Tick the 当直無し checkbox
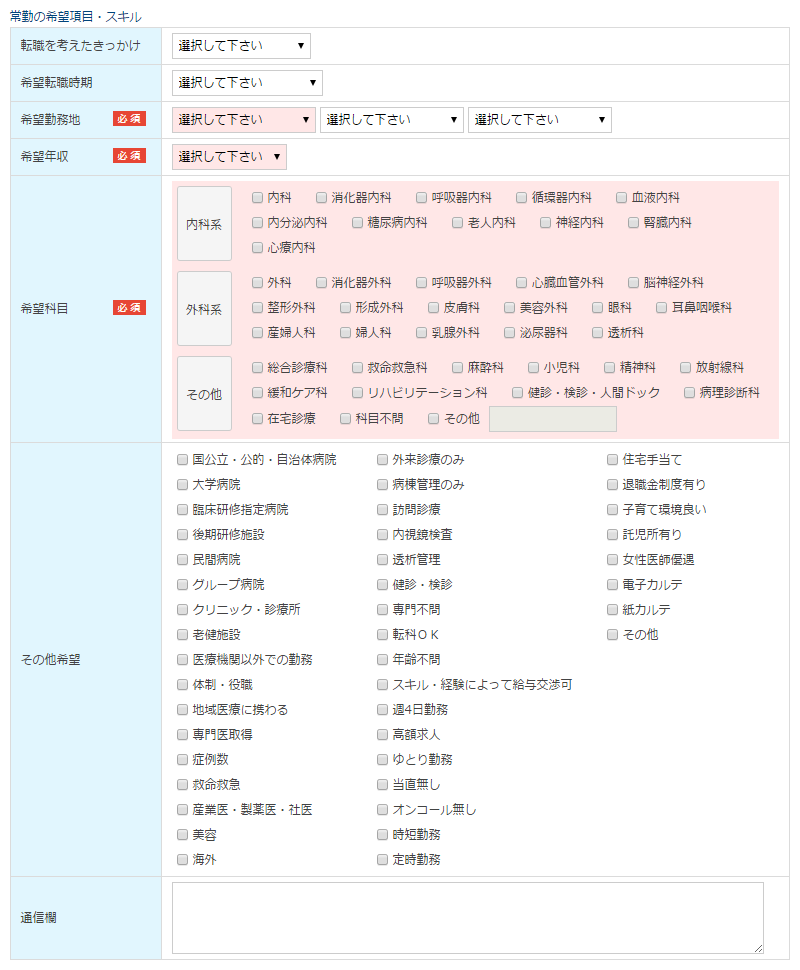Viewport: 800px width, 970px height. point(383,785)
